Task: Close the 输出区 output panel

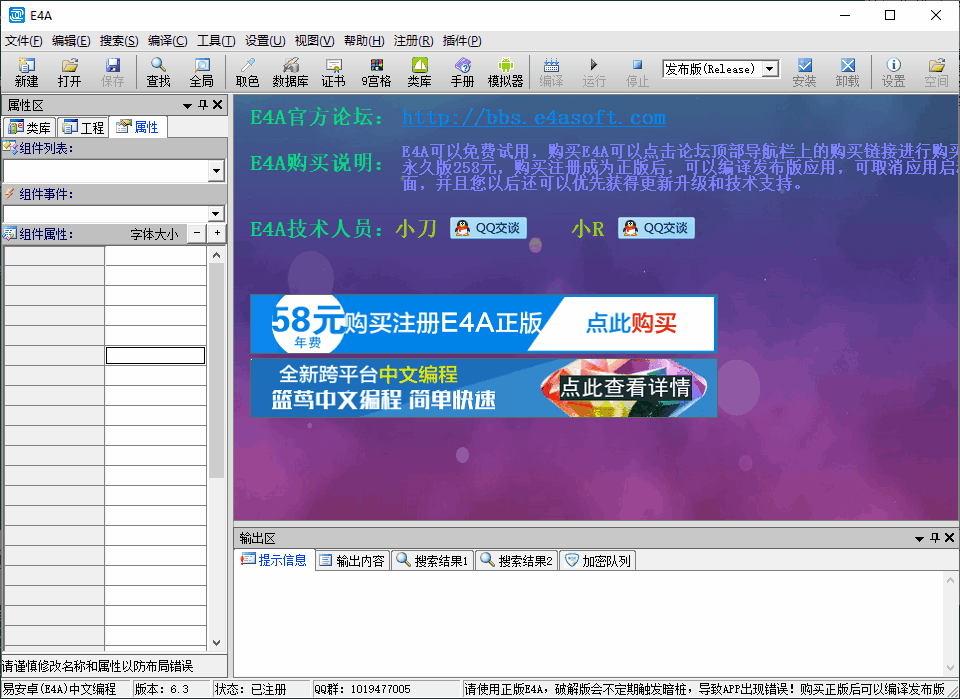Action: click(950, 538)
